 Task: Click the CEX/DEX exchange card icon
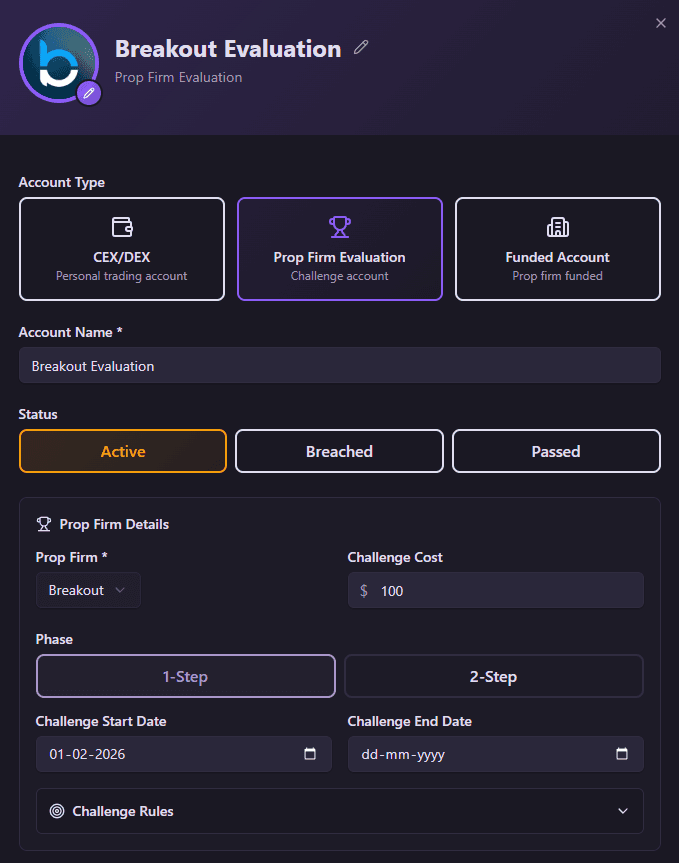(x=121, y=227)
